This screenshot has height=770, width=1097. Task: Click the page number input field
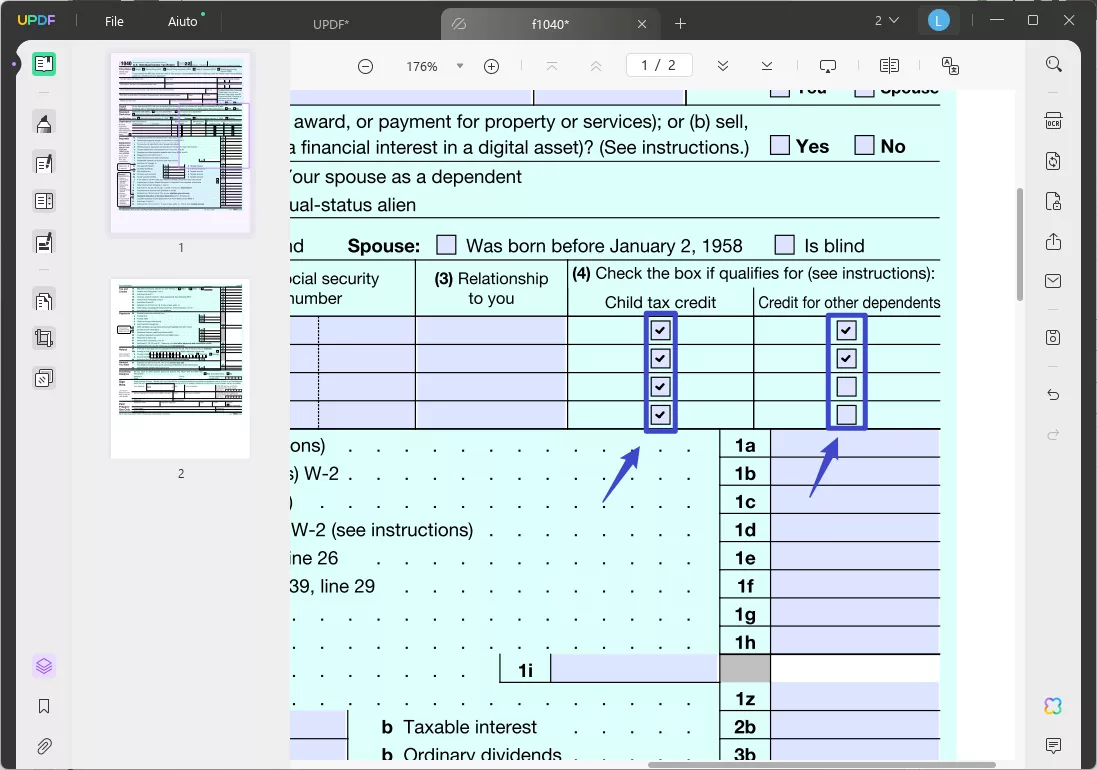[659, 65]
